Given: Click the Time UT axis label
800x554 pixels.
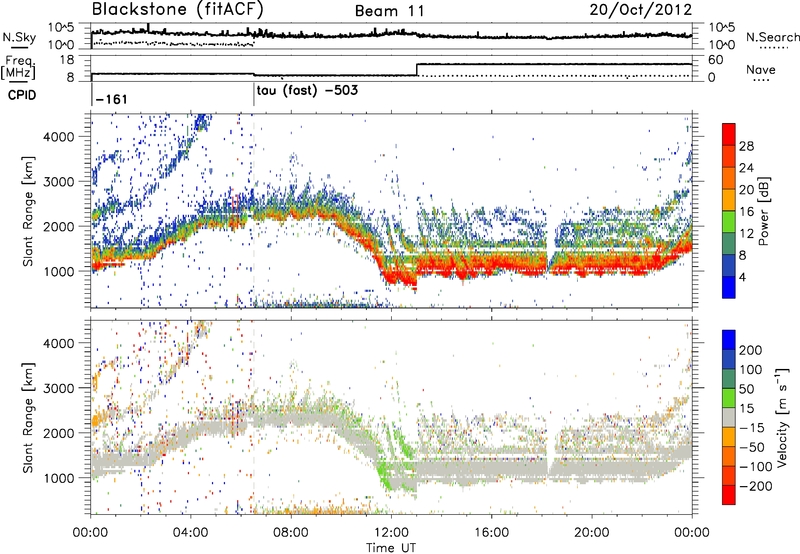Looking at the screenshot, I should click(391, 547).
